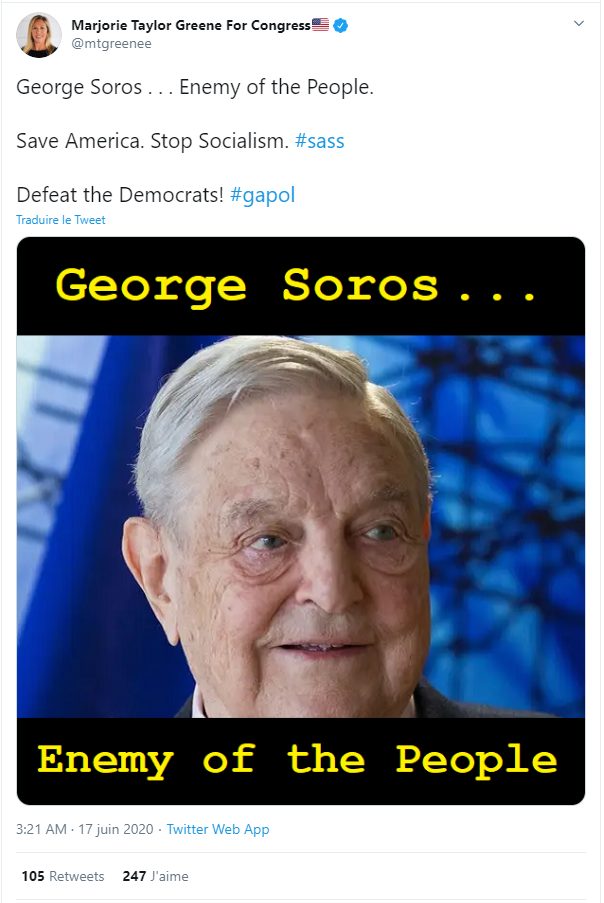The image size is (604, 903).
Task: Open the Twitter Web App source link
Action: [218, 829]
